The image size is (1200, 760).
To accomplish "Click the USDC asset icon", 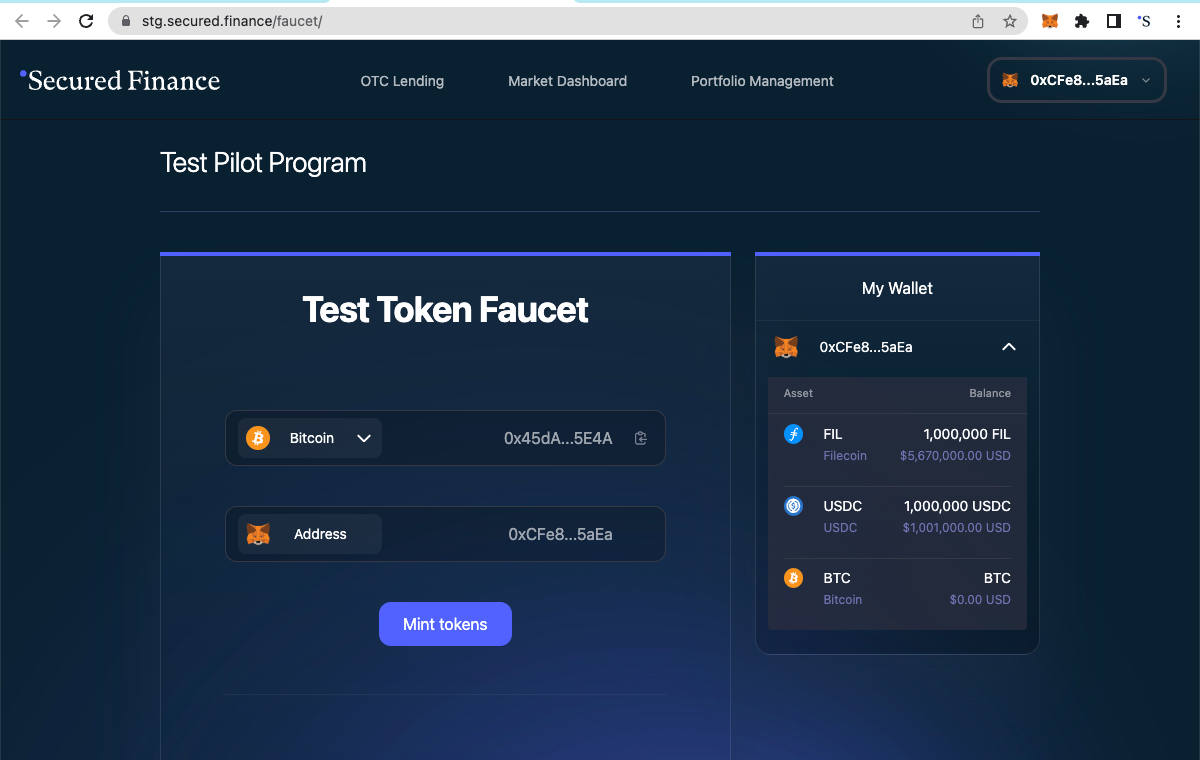I will [x=794, y=506].
